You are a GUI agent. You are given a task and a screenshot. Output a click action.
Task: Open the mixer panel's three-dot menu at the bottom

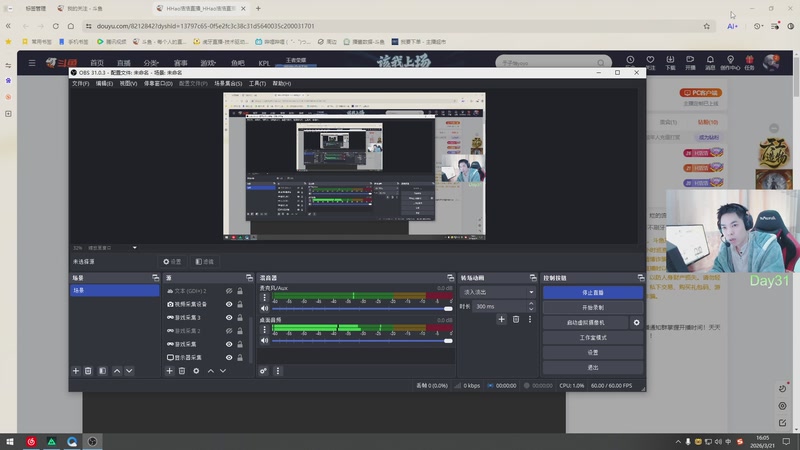pyautogui.click(x=278, y=371)
